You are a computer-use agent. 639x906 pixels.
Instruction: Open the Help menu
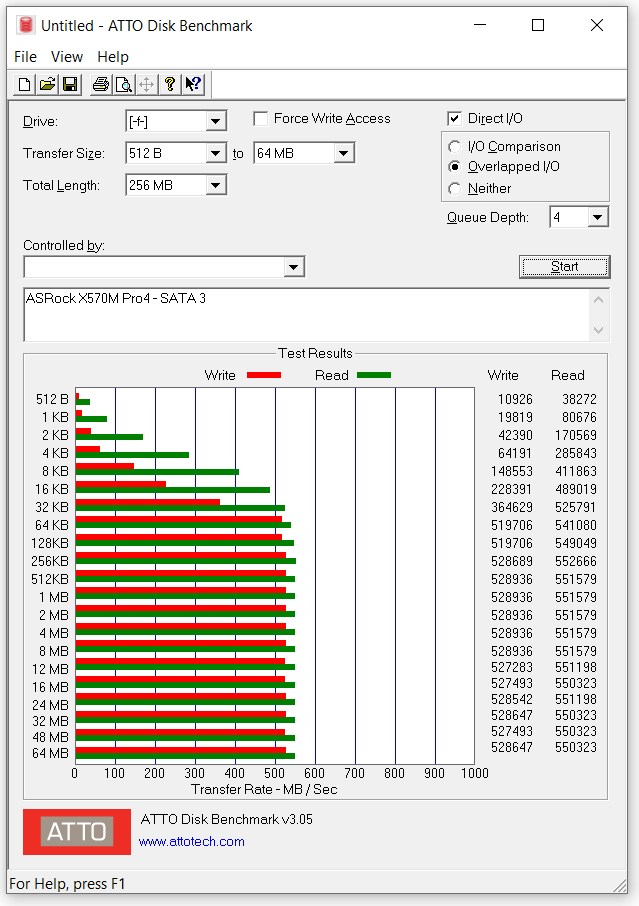click(x=113, y=57)
